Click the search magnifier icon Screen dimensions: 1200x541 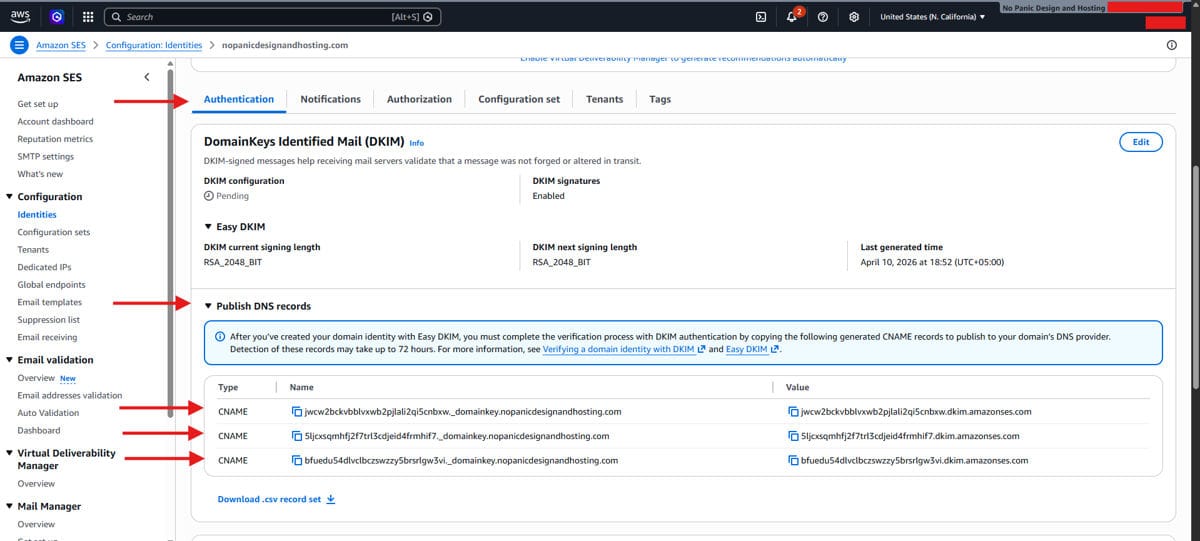click(116, 17)
